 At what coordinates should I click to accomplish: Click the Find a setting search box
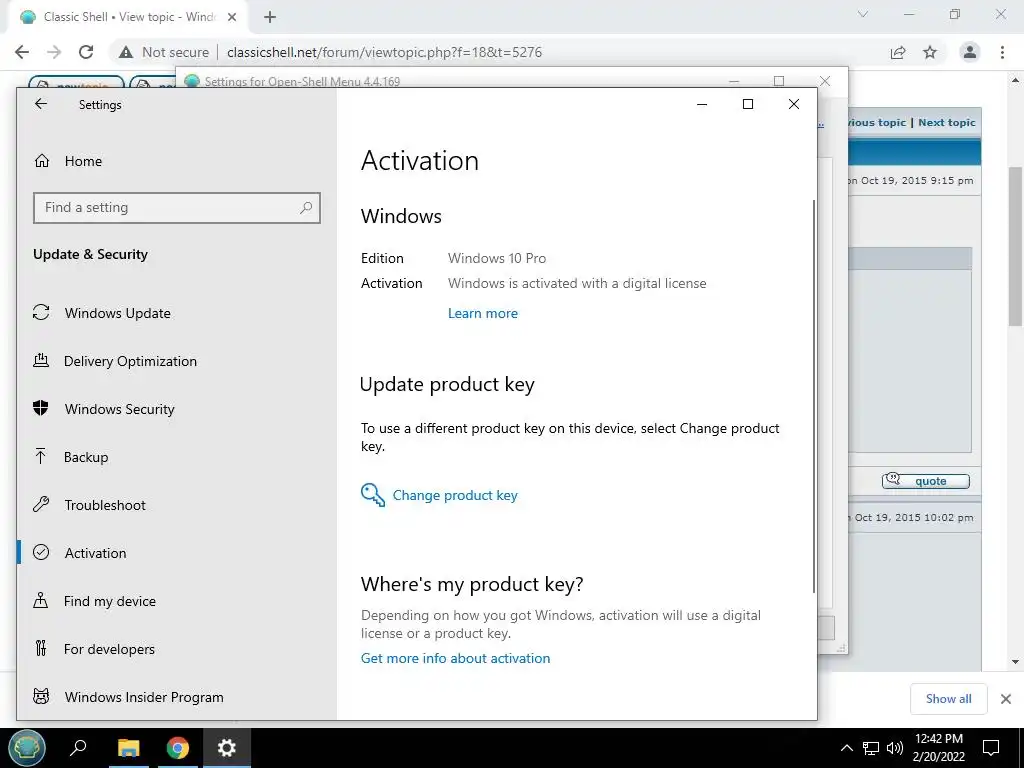tap(176, 208)
